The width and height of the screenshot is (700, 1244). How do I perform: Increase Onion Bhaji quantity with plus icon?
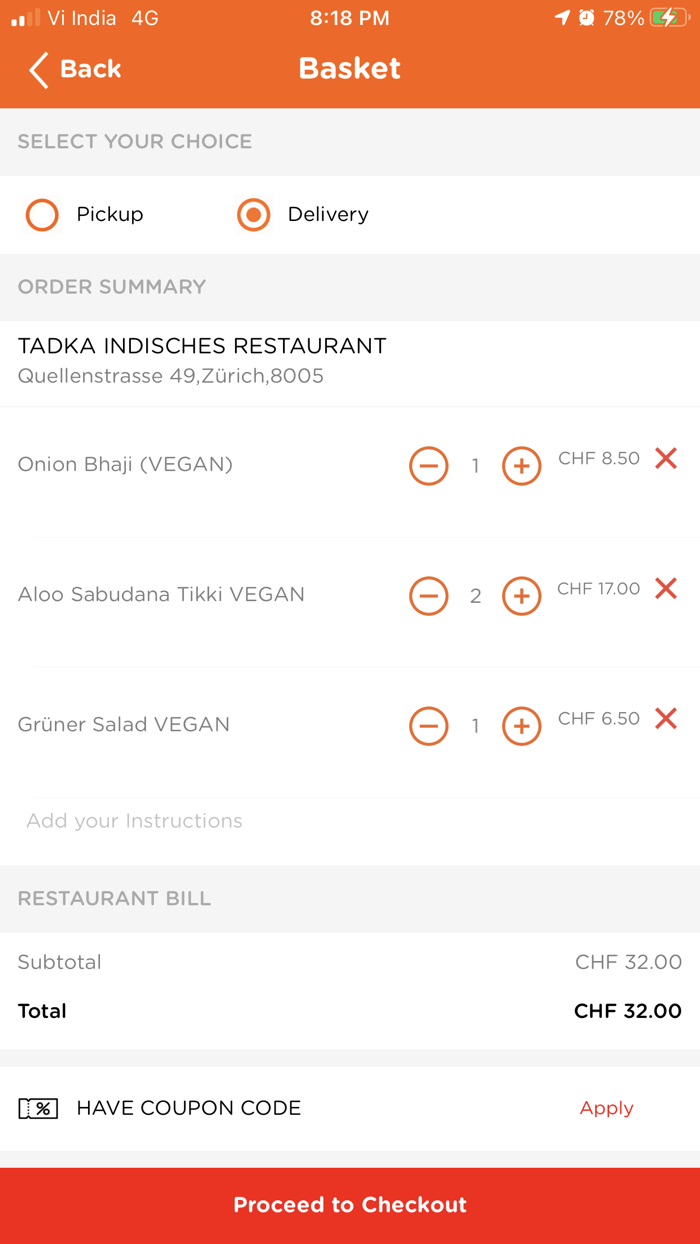[521, 466]
